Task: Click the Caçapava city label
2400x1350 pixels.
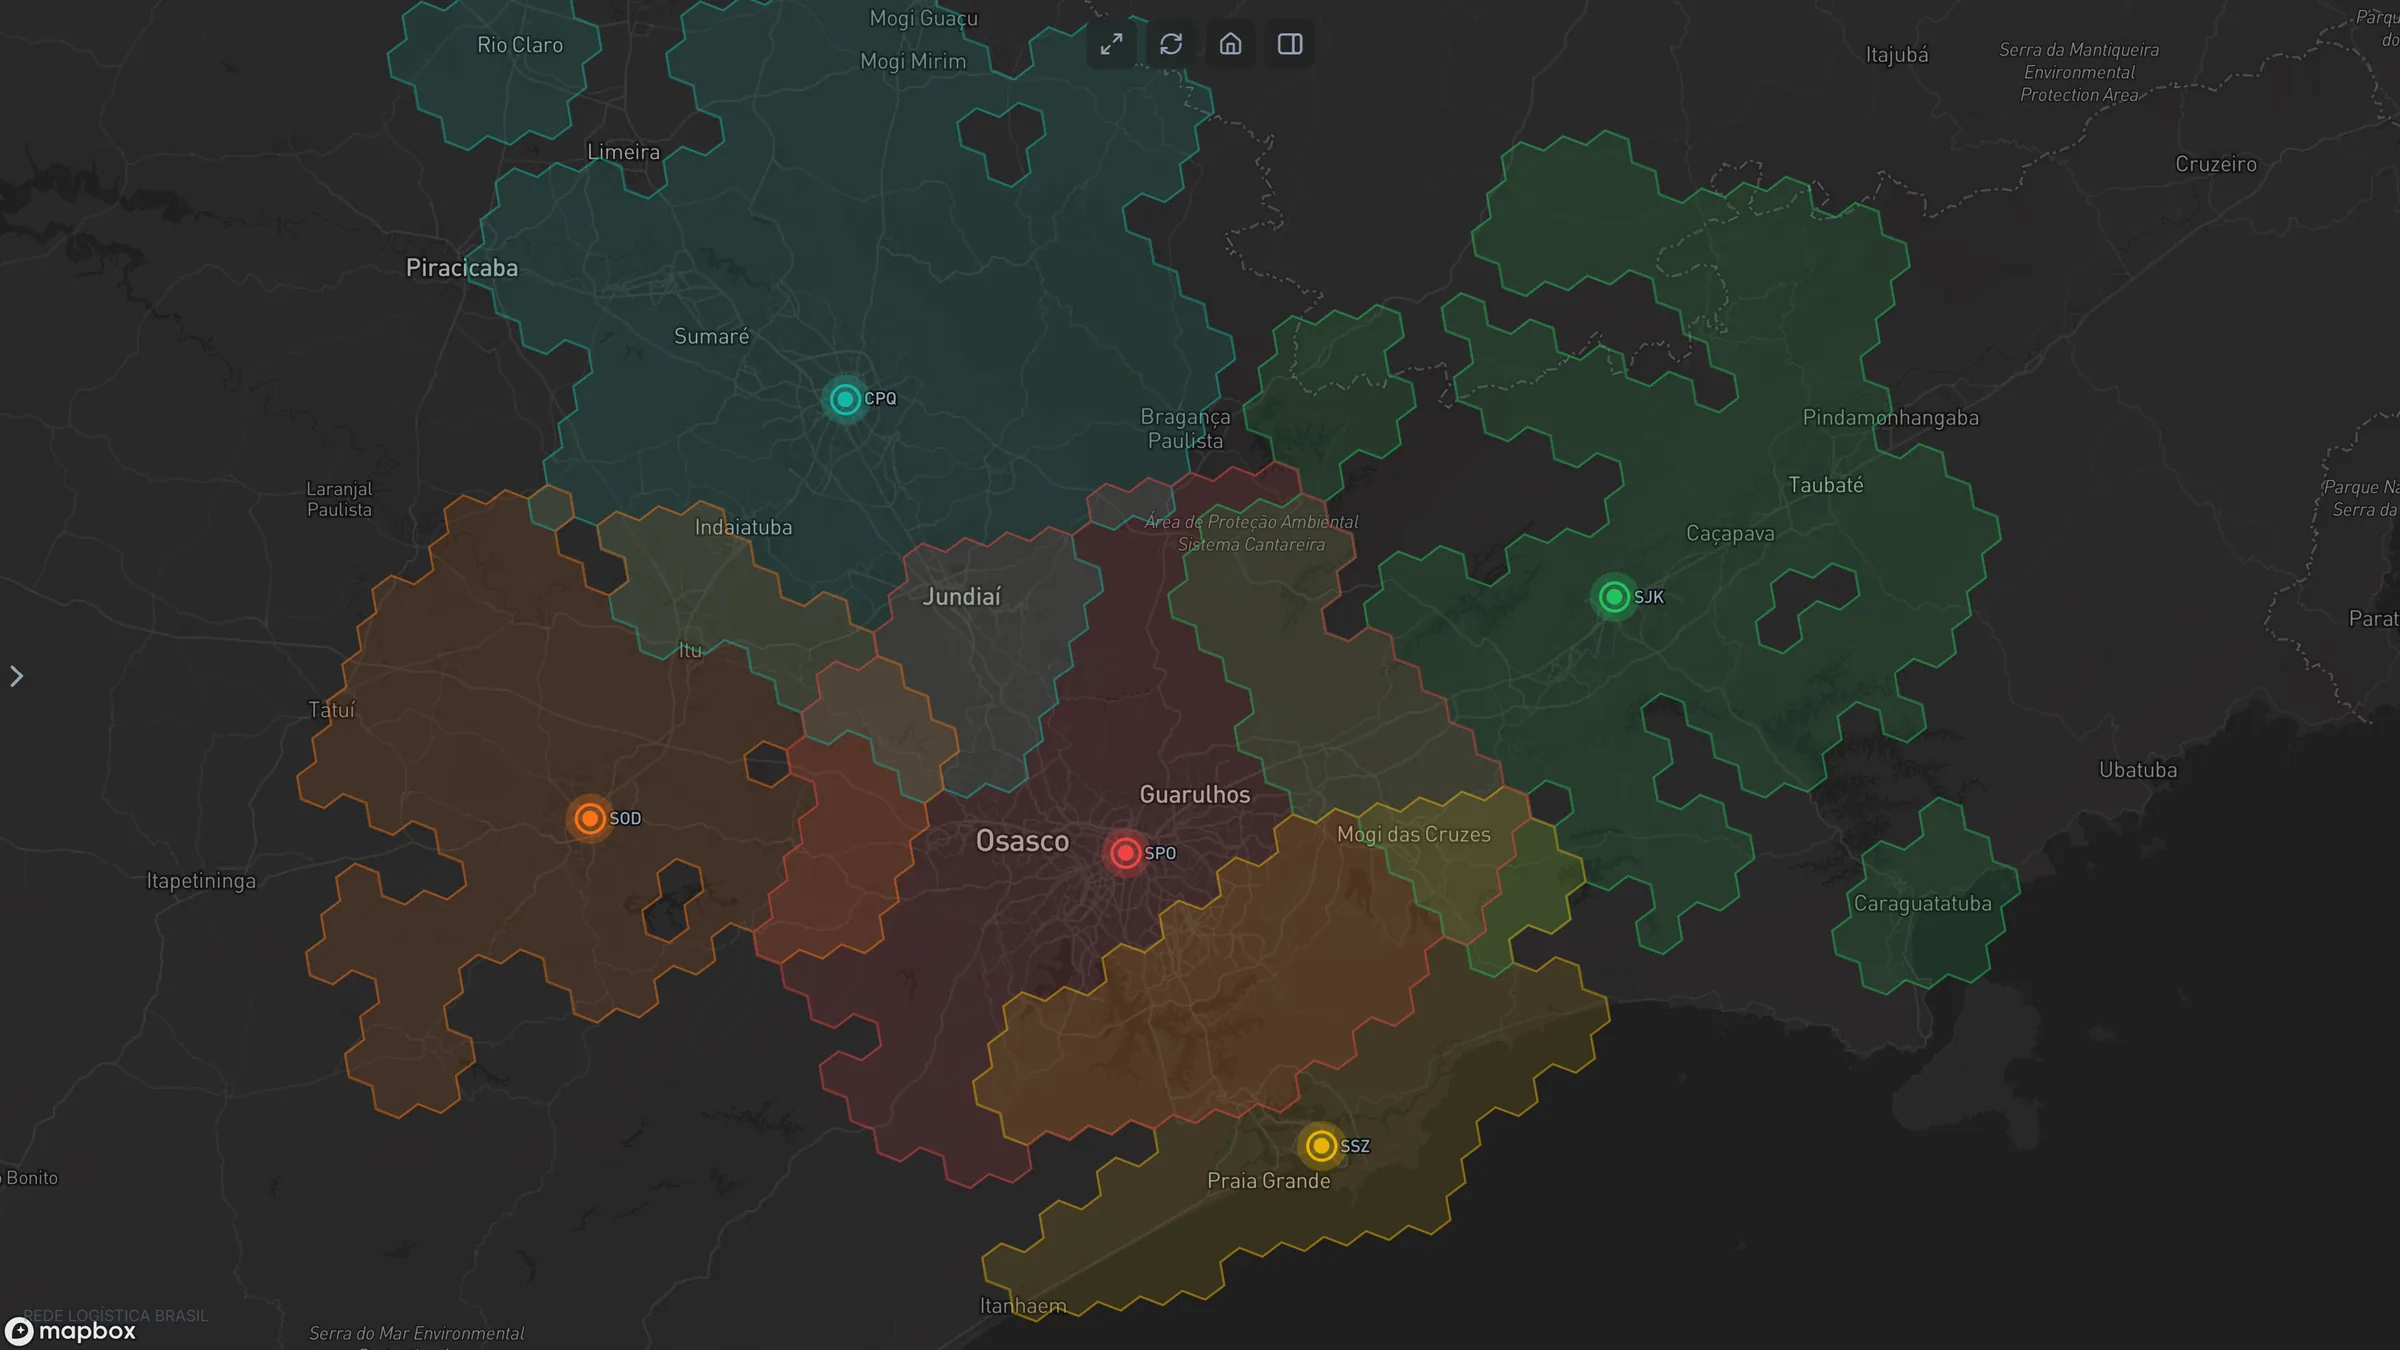Action: pos(1730,534)
